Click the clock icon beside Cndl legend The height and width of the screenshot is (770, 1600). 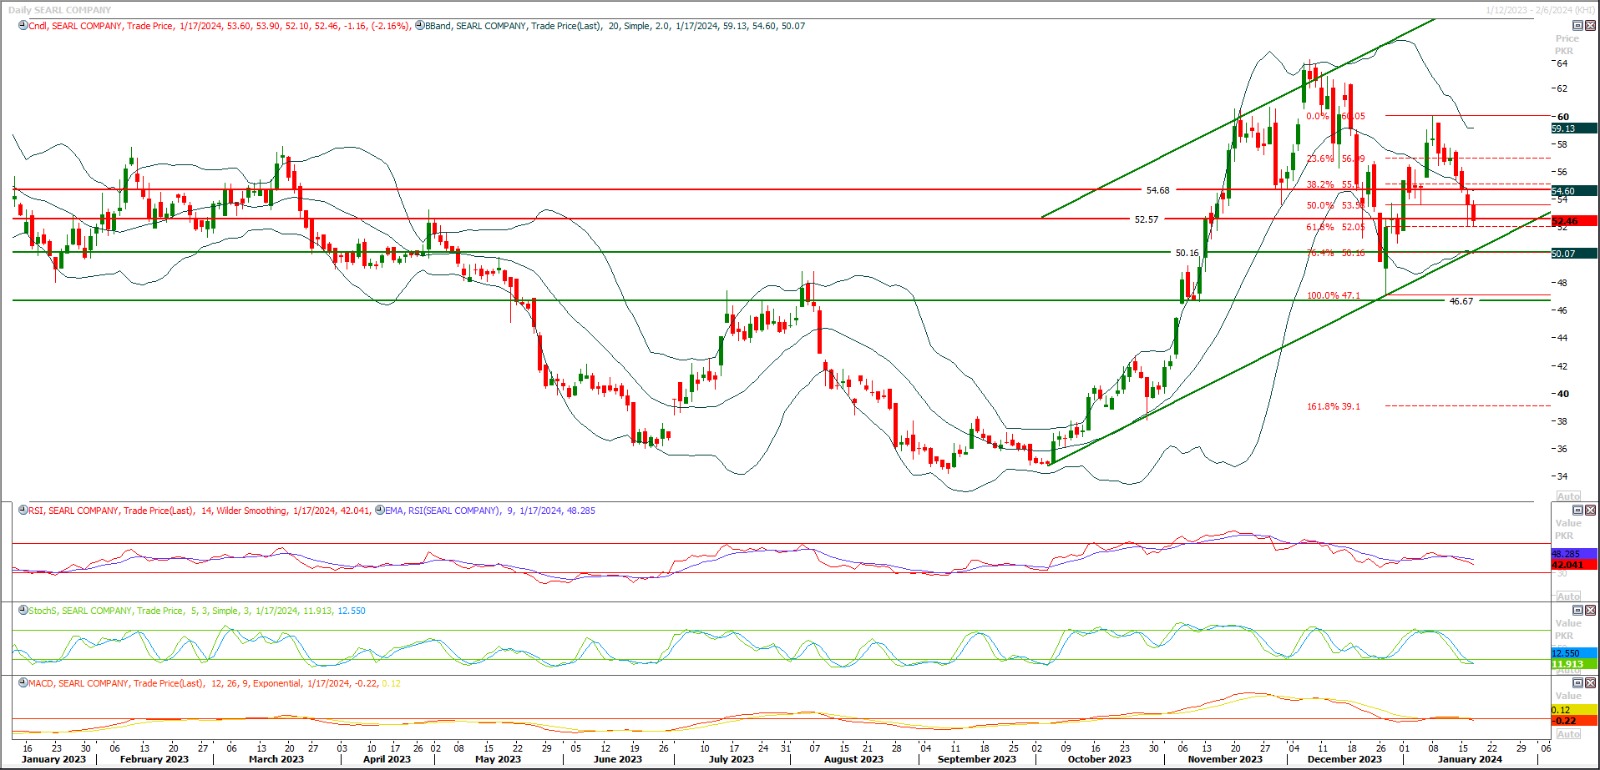(23, 26)
